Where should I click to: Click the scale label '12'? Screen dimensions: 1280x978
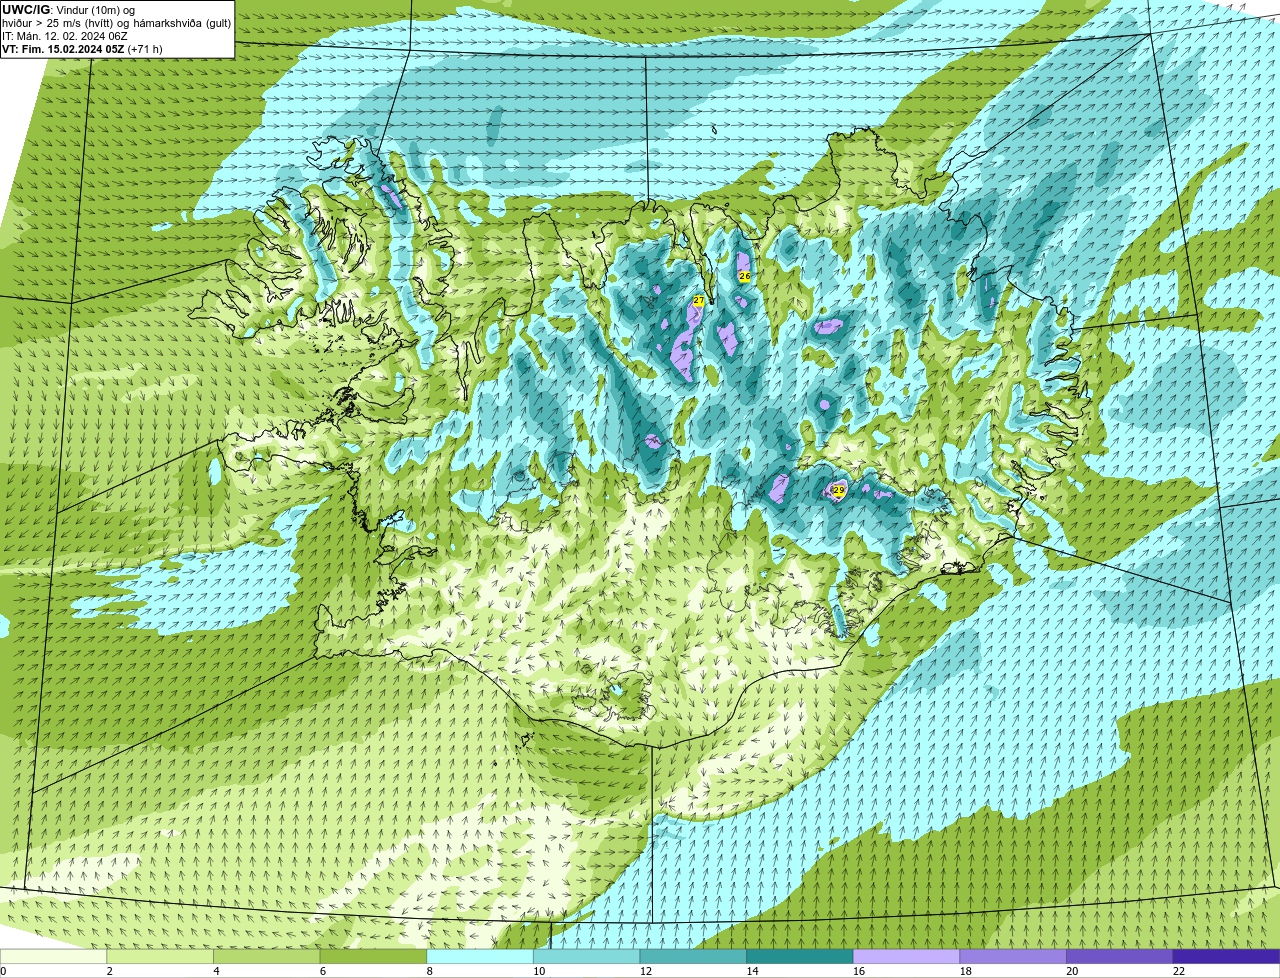pyautogui.click(x=645, y=971)
